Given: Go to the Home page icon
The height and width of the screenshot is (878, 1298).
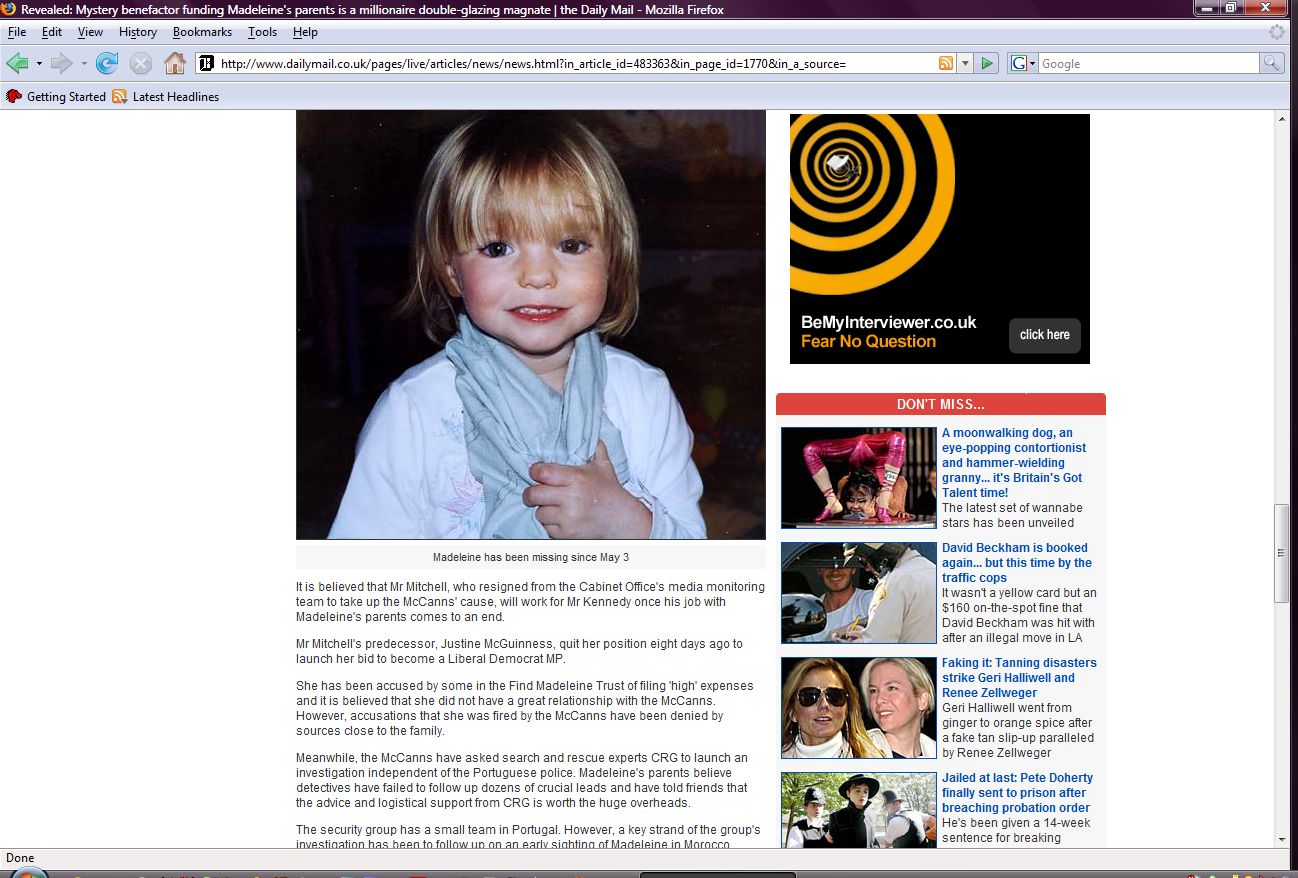Looking at the screenshot, I should click(175, 64).
